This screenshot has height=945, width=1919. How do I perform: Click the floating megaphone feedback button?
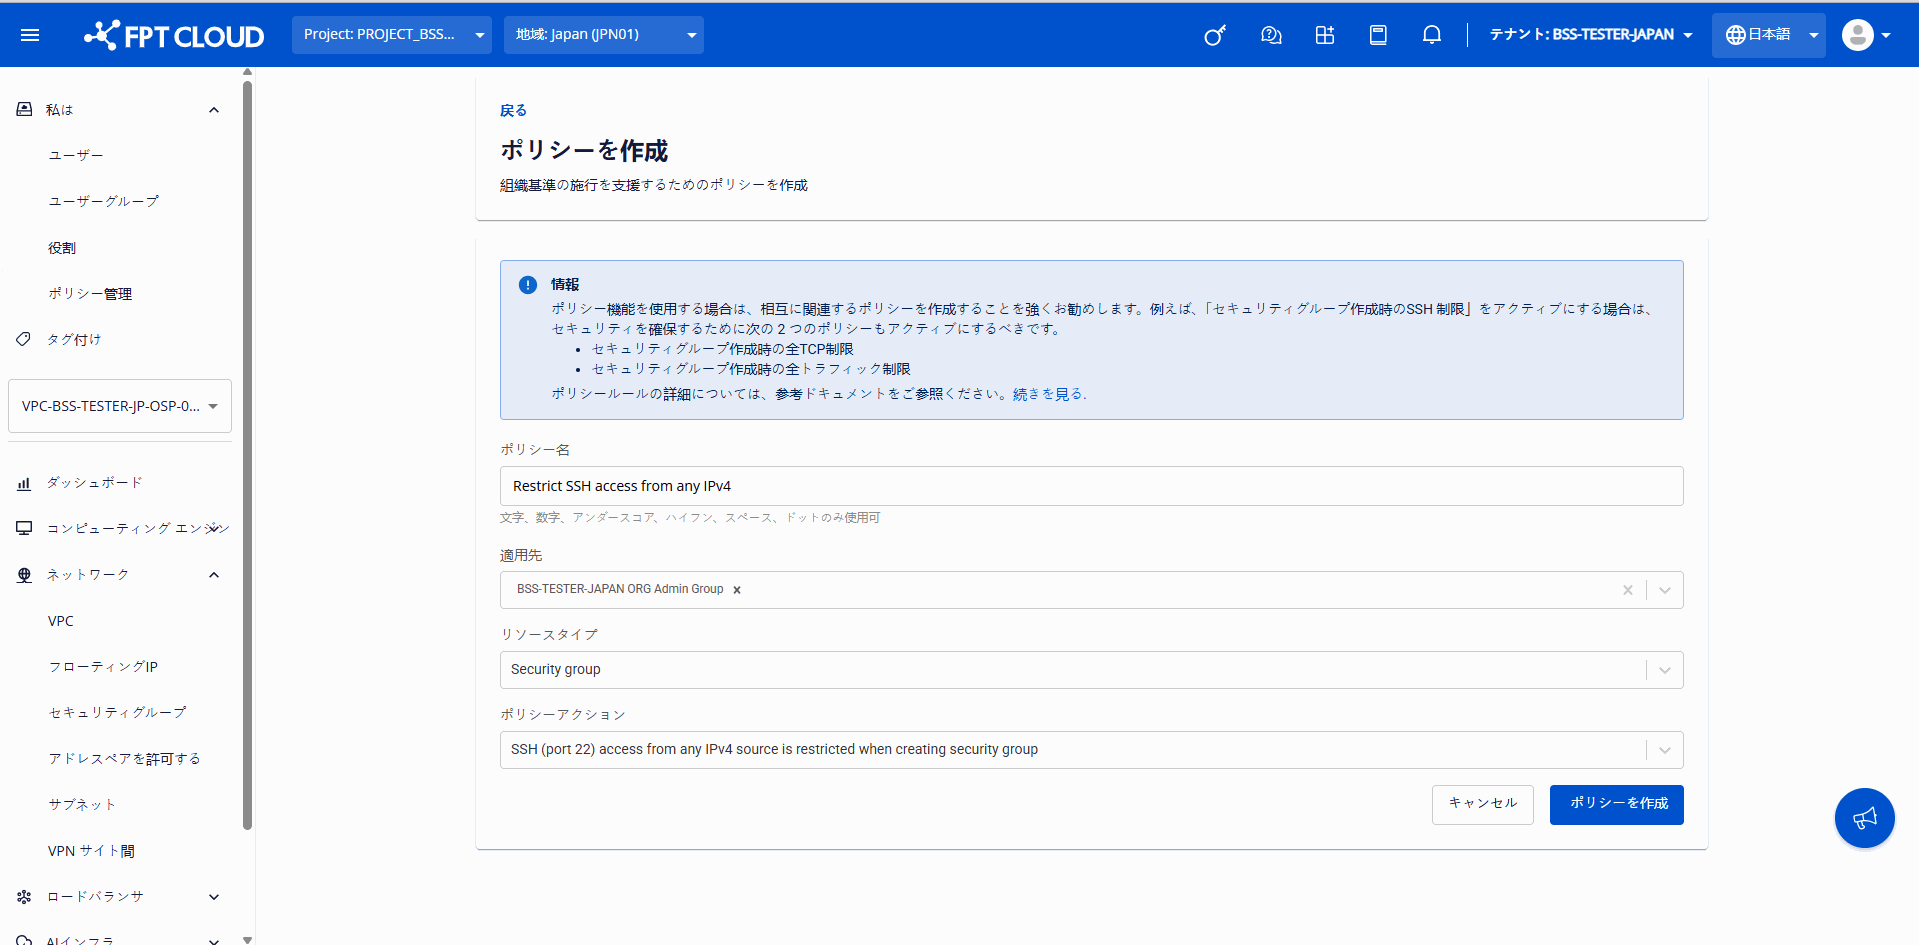pyautogui.click(x=1864, y=818)
